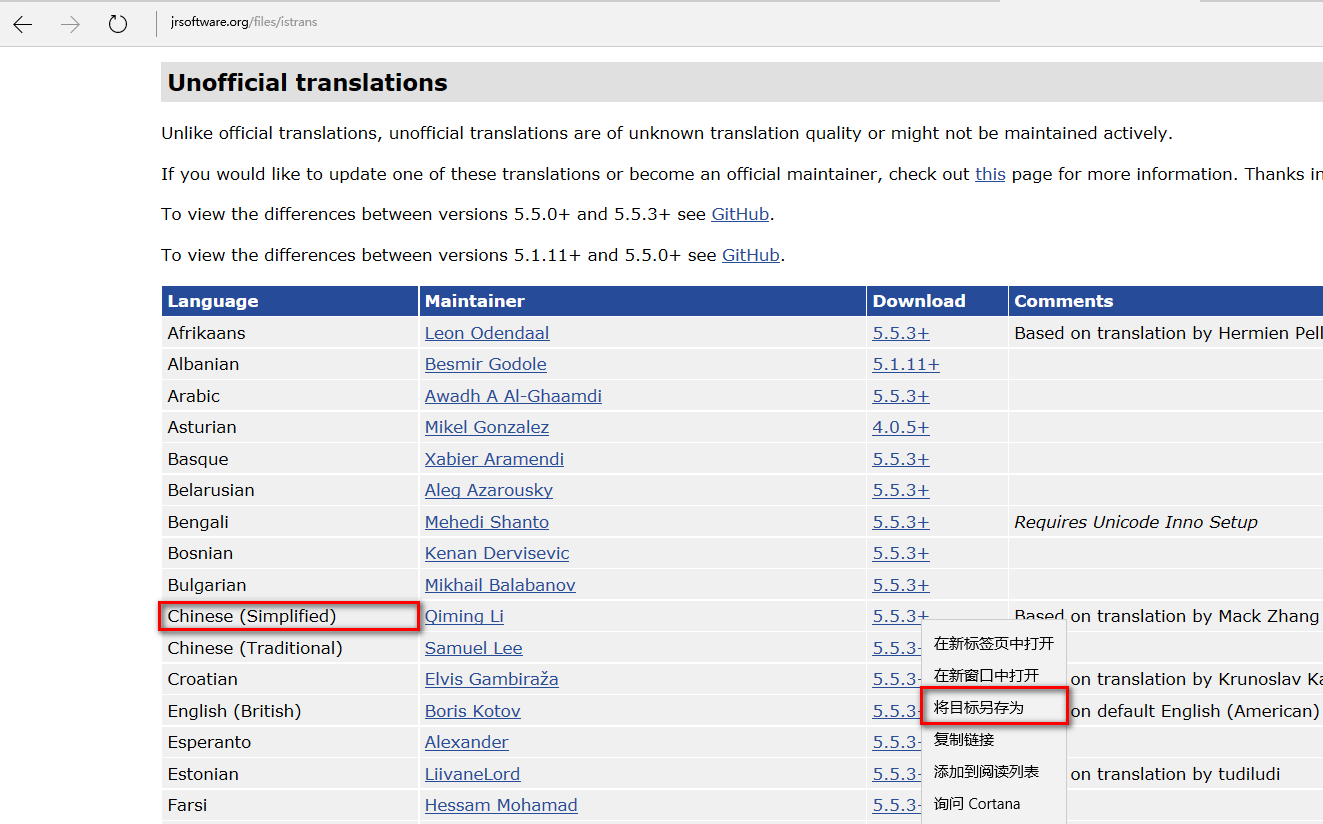Screen dimensions: 1323x824
Task: Choose '将目标另存为' from context menu
Action: (x=978, y=707)
